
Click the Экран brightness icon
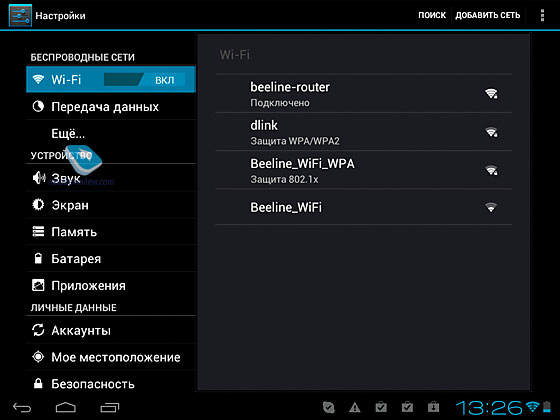(x=38, y=205)
